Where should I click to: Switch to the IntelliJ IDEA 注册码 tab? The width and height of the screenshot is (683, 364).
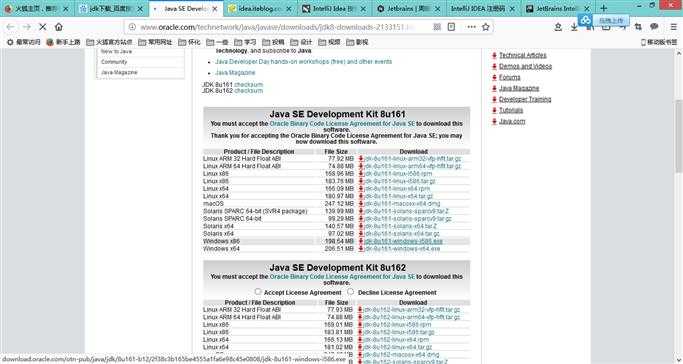[483, 8]
